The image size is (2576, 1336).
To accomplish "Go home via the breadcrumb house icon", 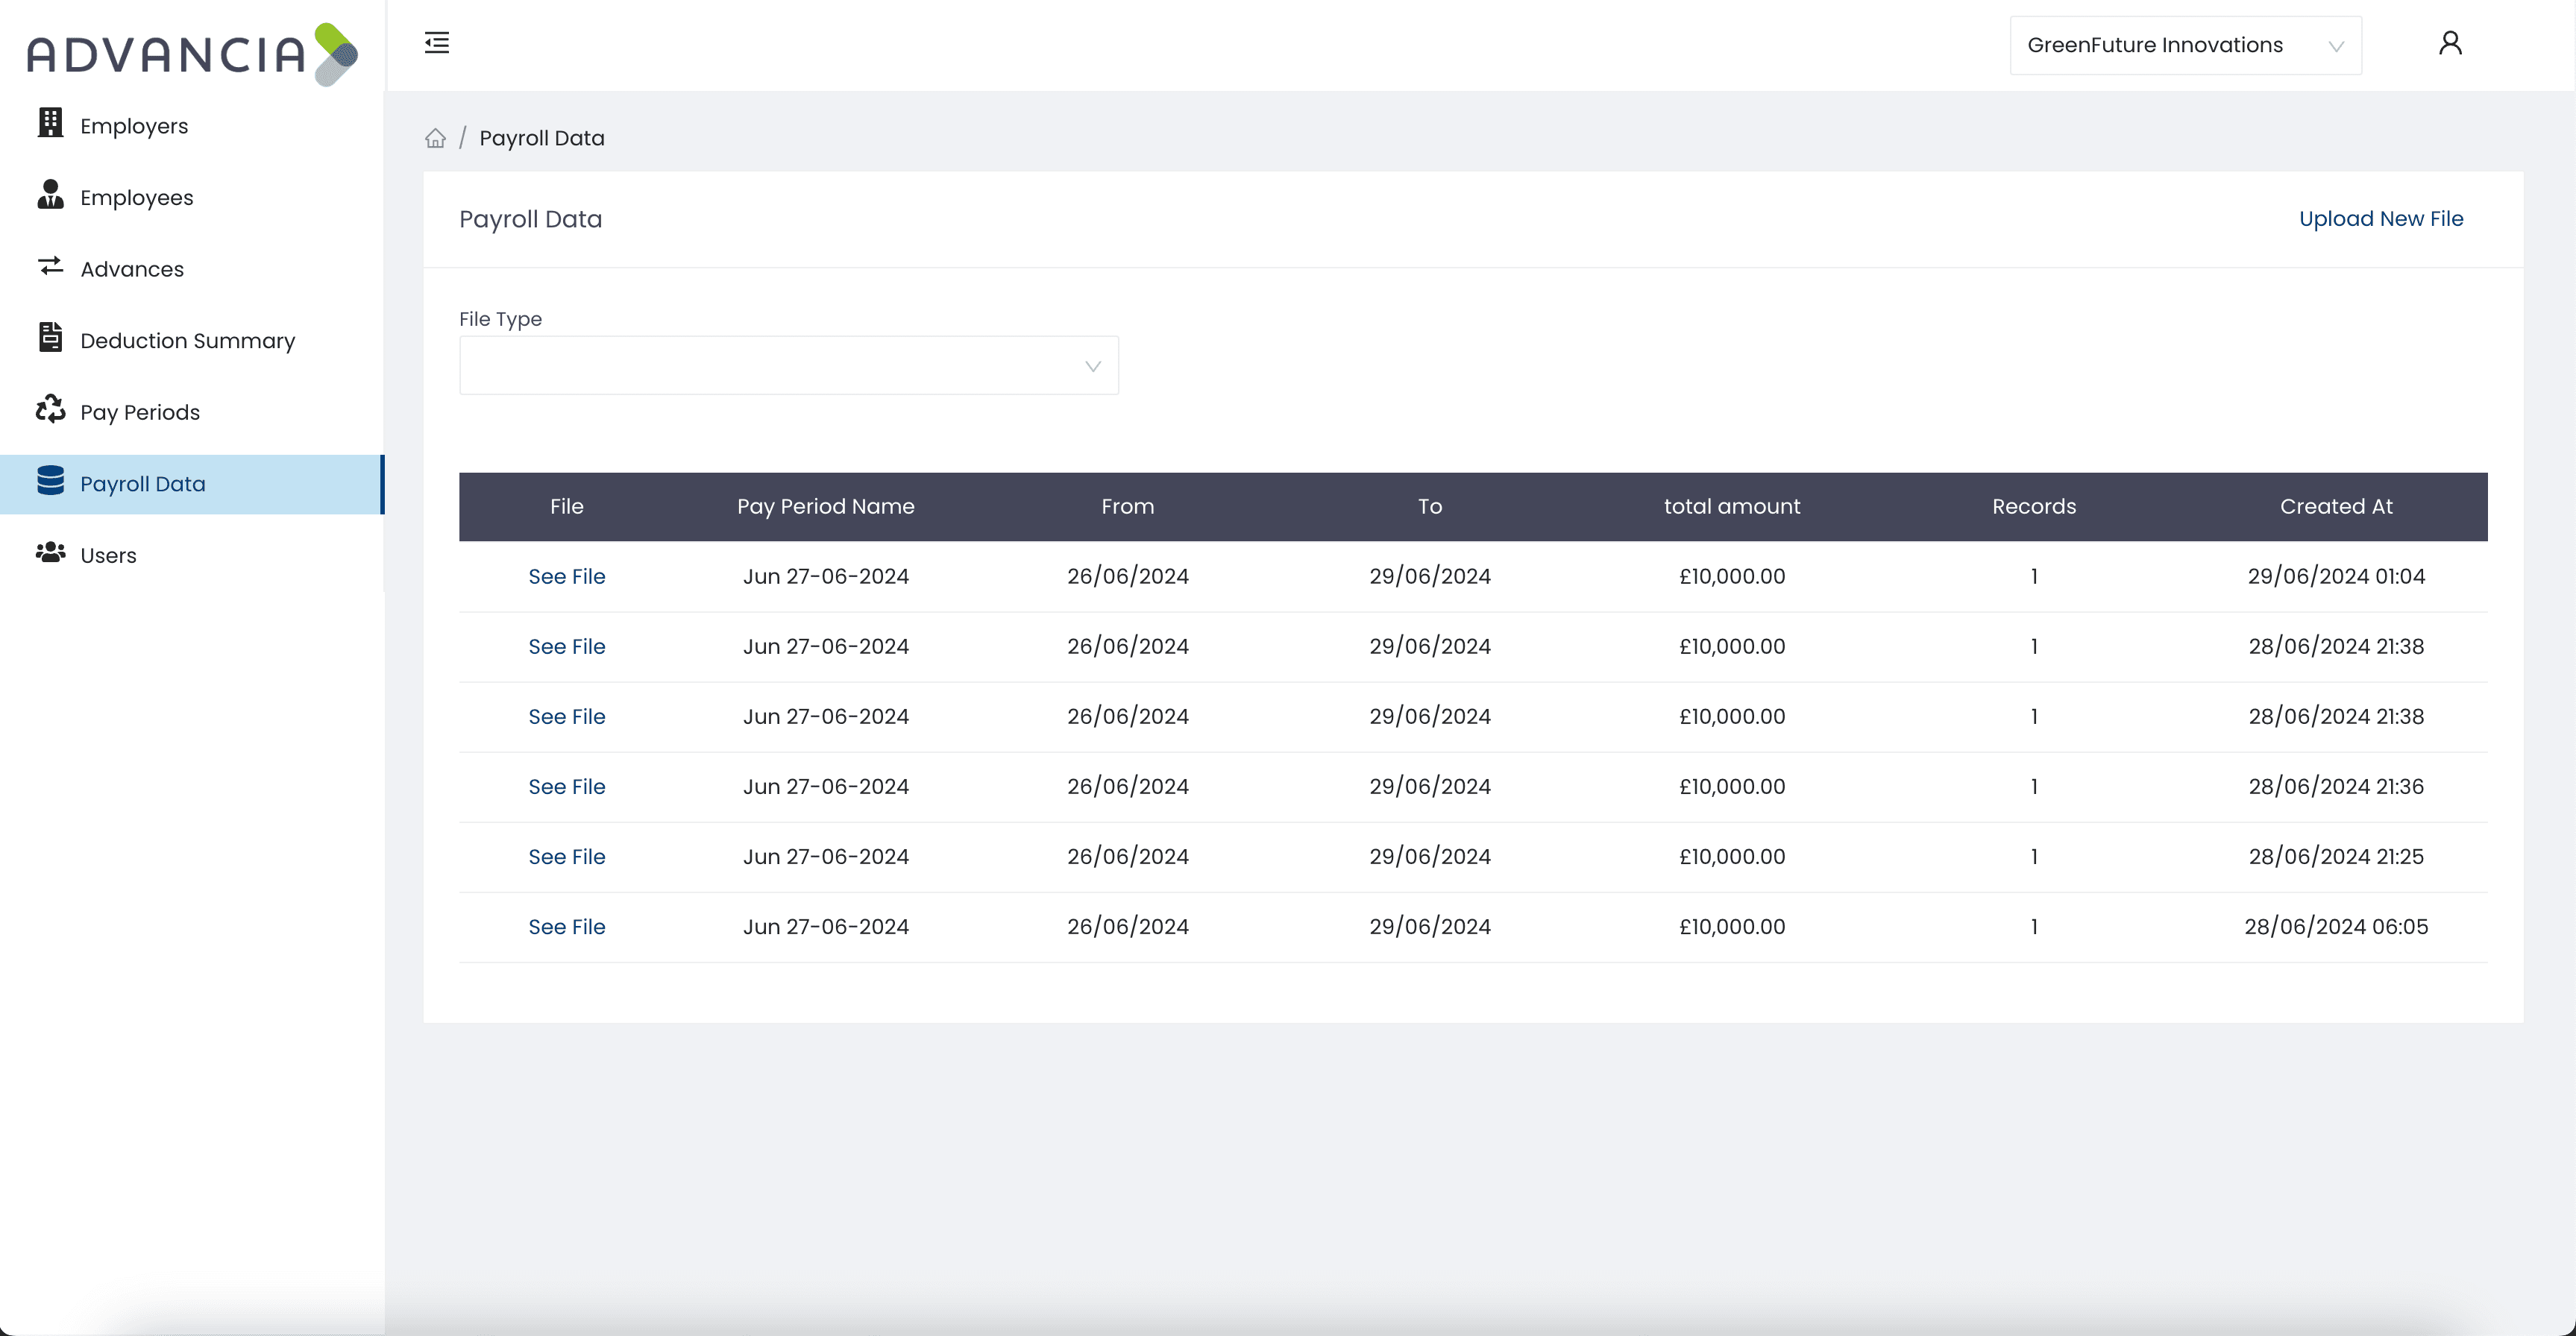I will pyautogui.click(x=435, y=138).
